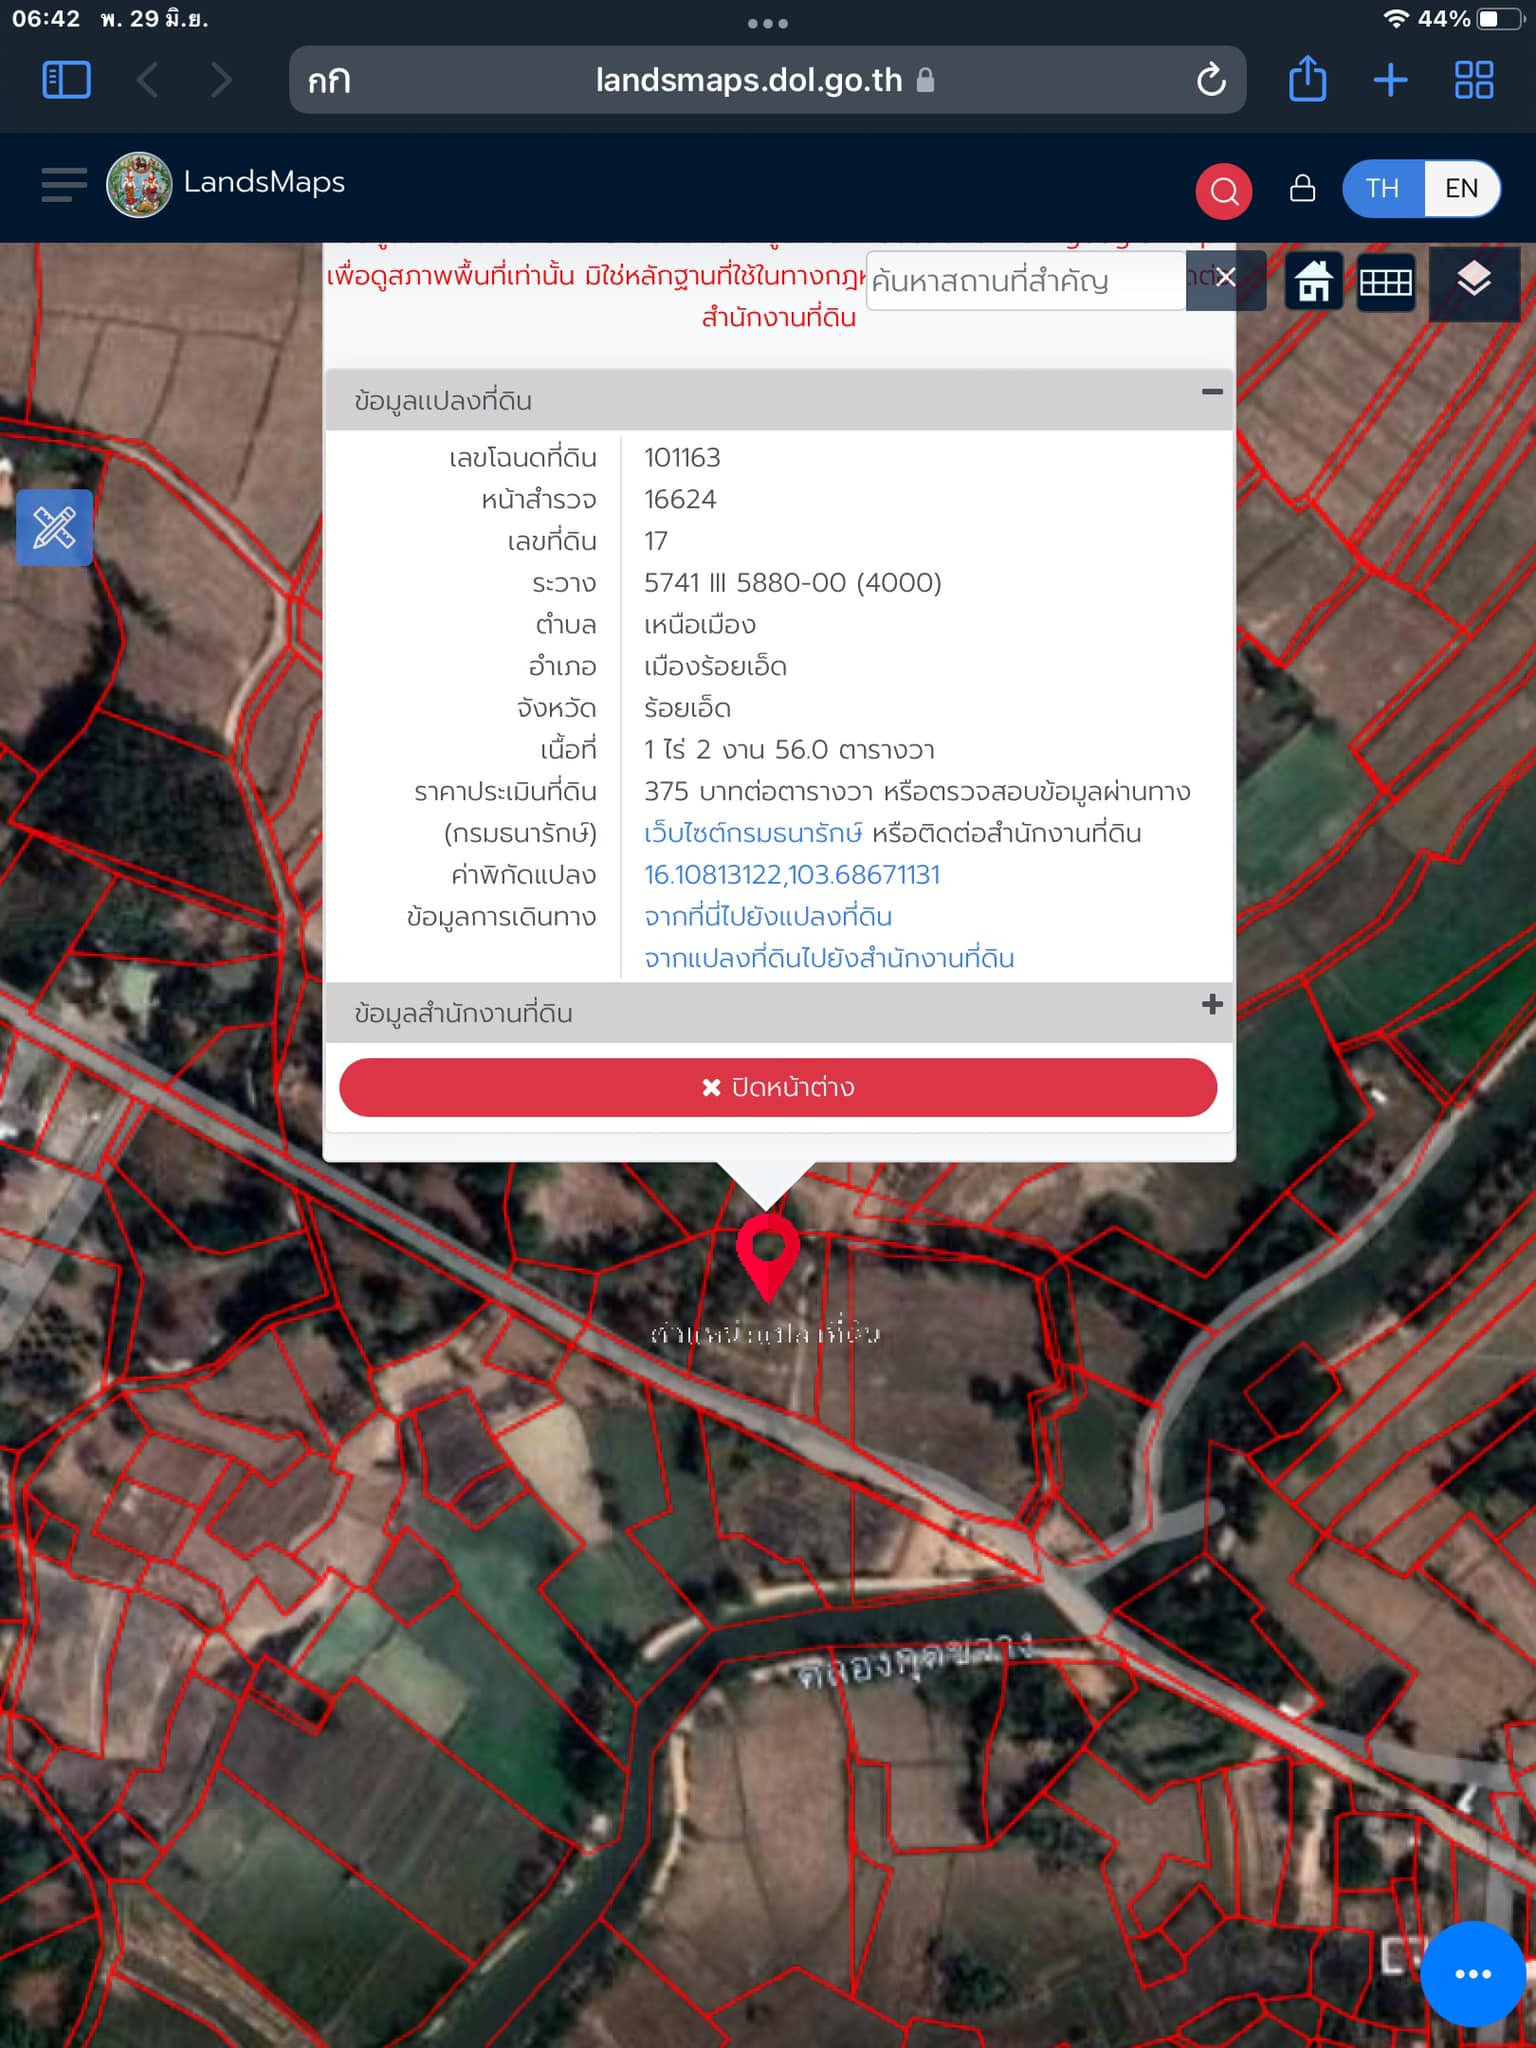The image size is (1536, 2048).
Task: Click the red search circle icon
Action: [x=1224, y=190]
